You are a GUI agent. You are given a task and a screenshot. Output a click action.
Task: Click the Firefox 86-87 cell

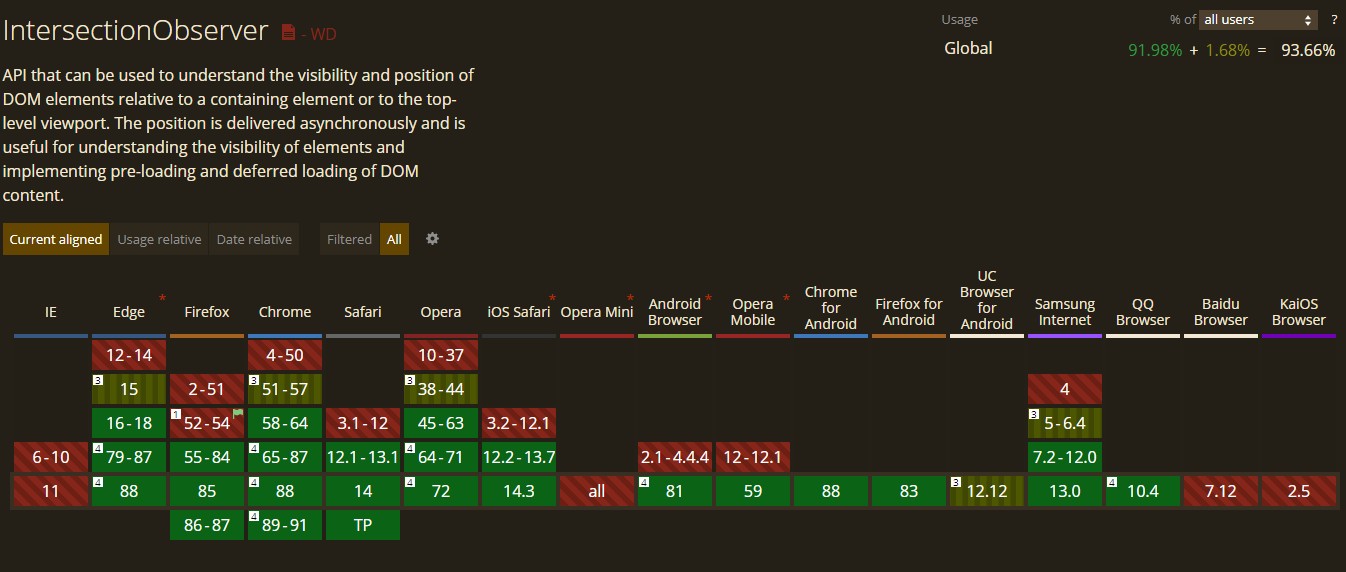207,525
